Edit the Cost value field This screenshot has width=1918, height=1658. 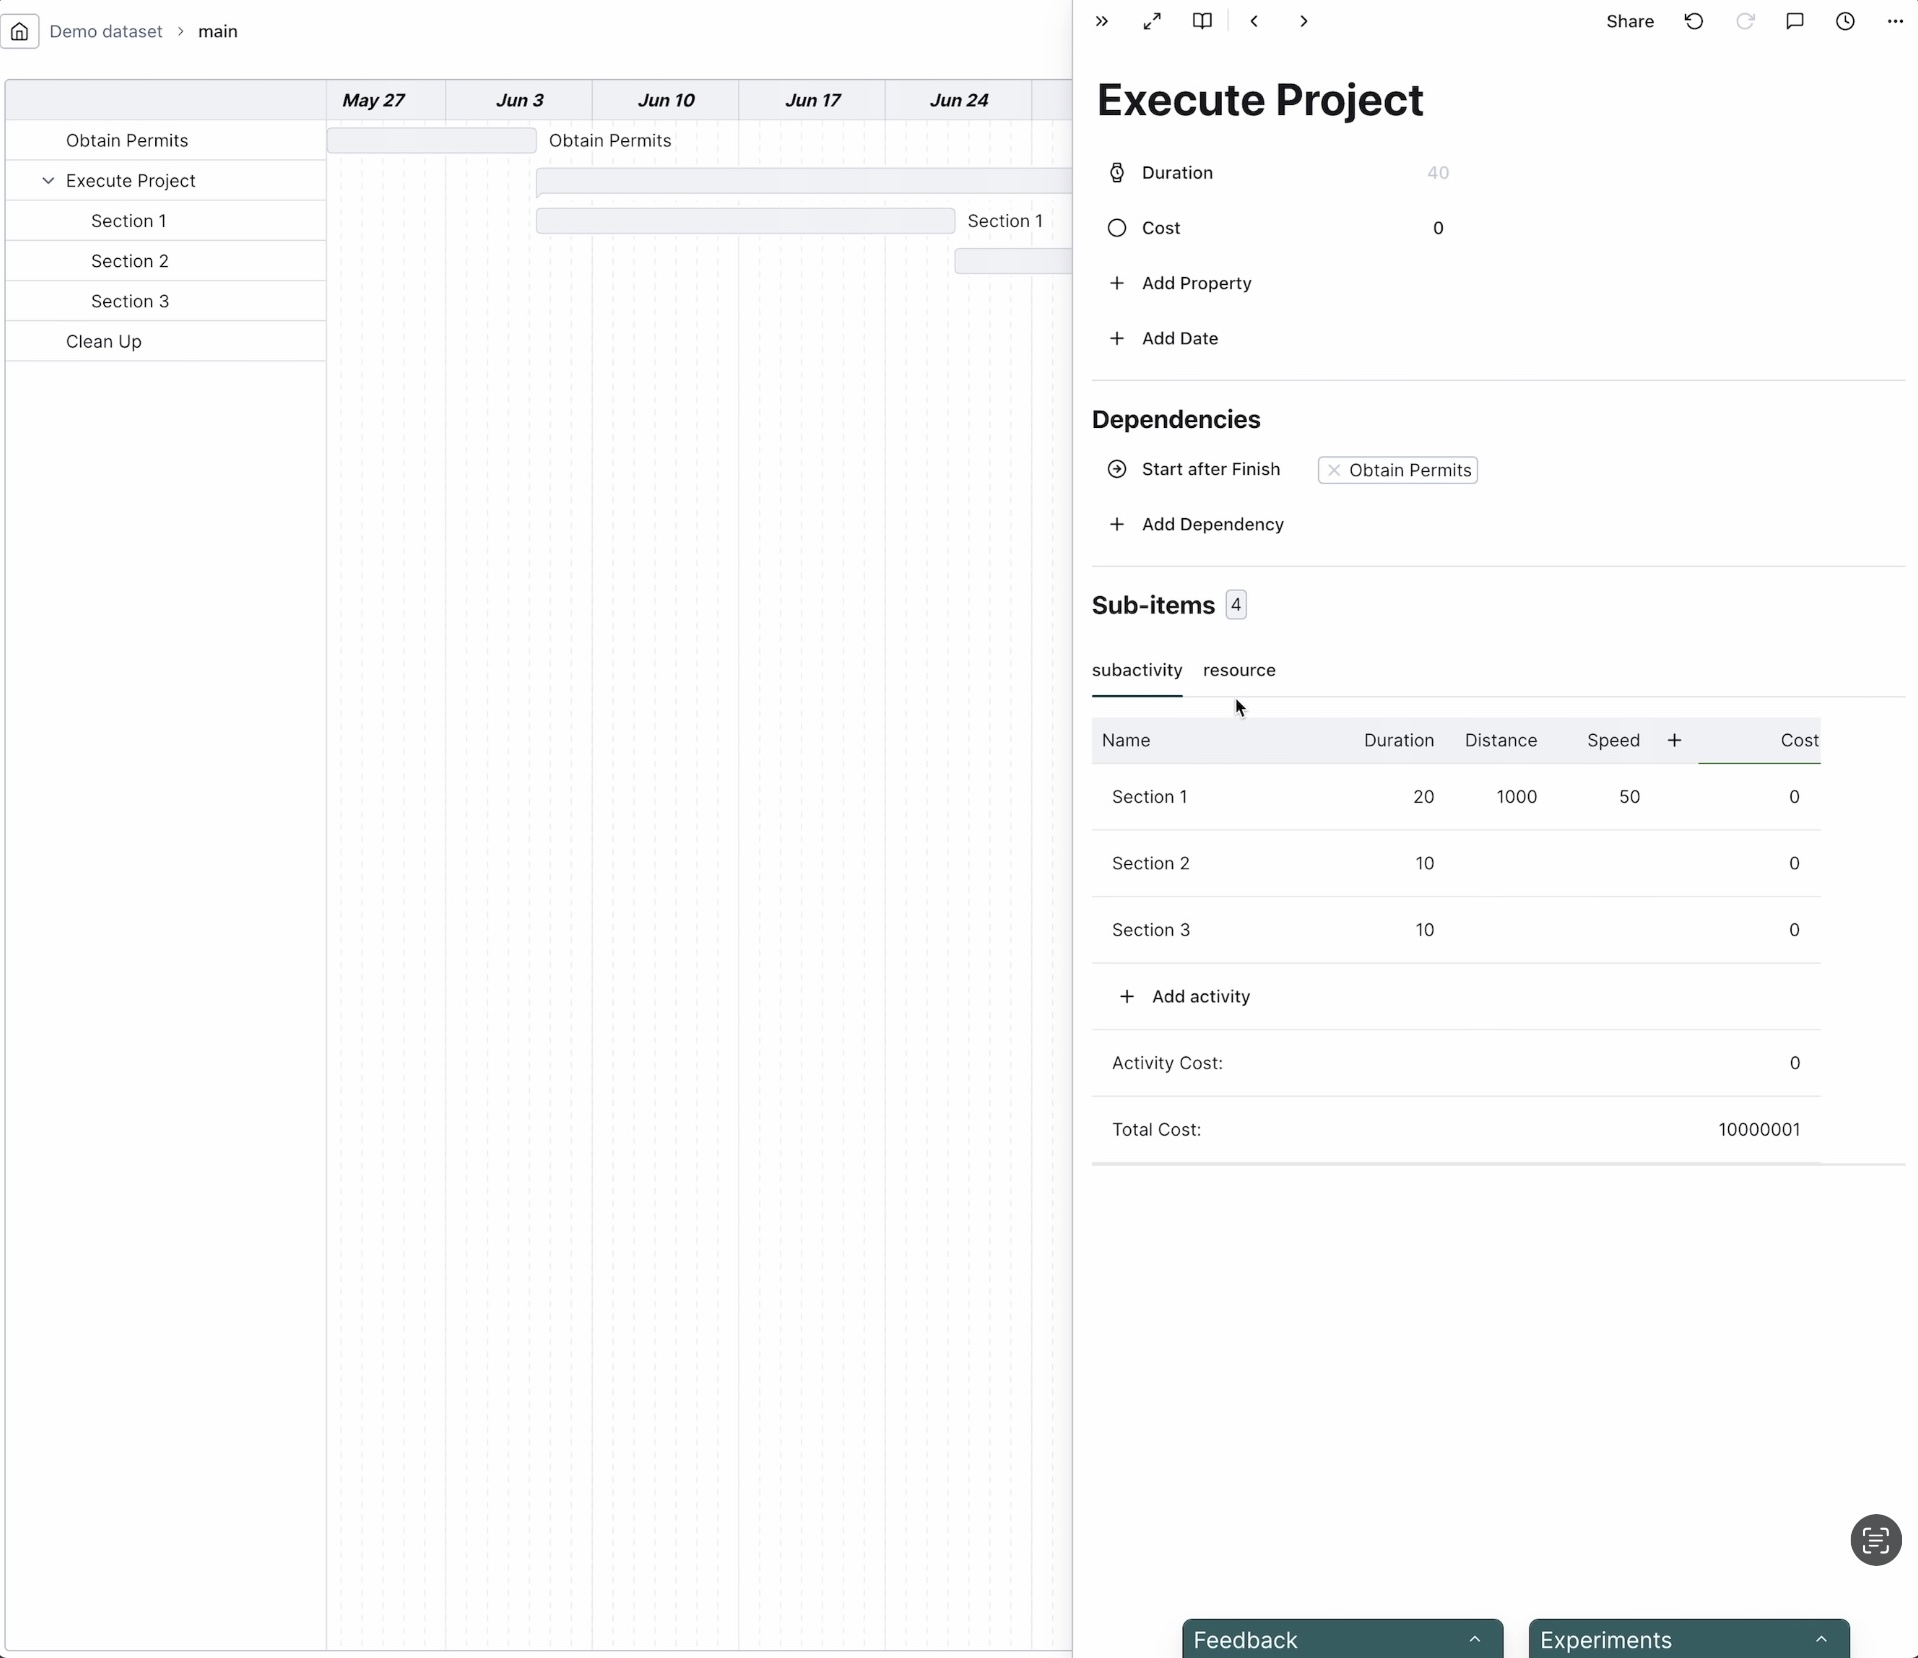pos(1437,228)
